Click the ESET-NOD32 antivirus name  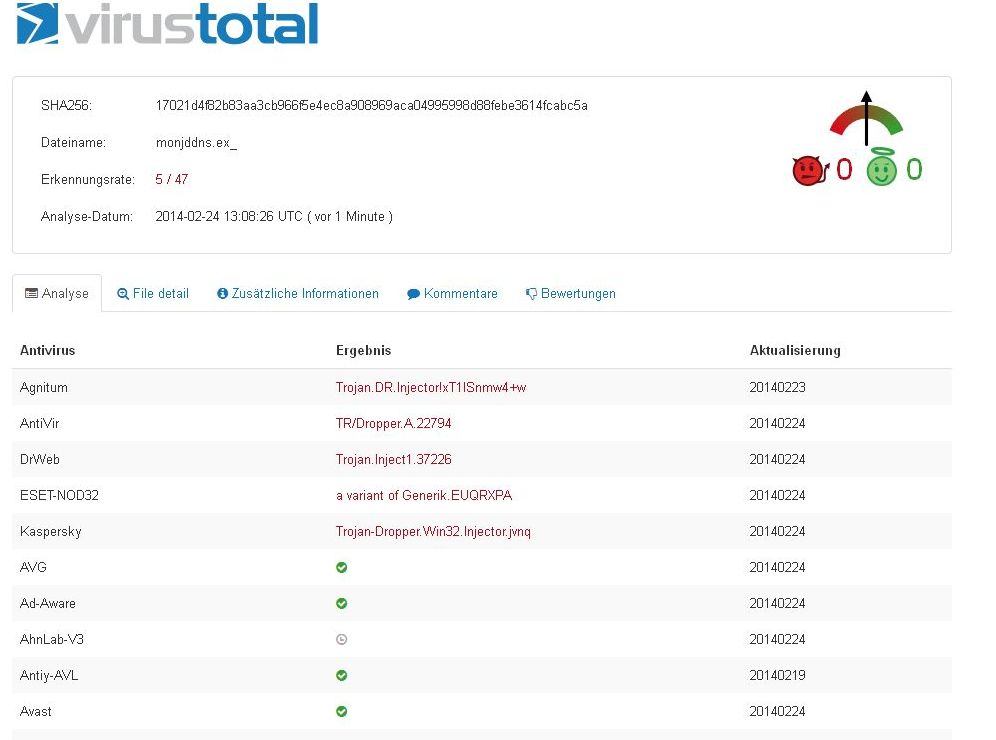(59, 495)
